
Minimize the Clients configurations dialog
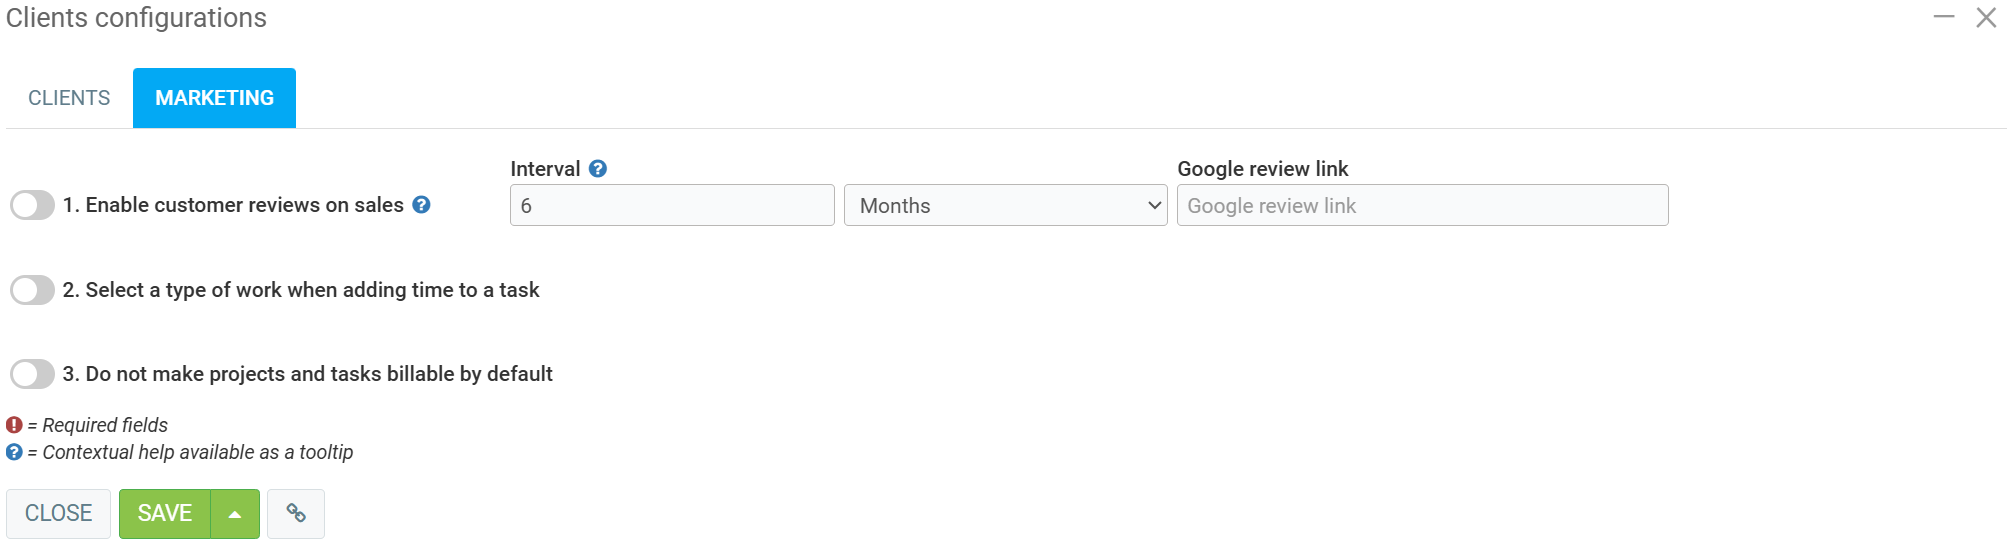[1943, 17]
